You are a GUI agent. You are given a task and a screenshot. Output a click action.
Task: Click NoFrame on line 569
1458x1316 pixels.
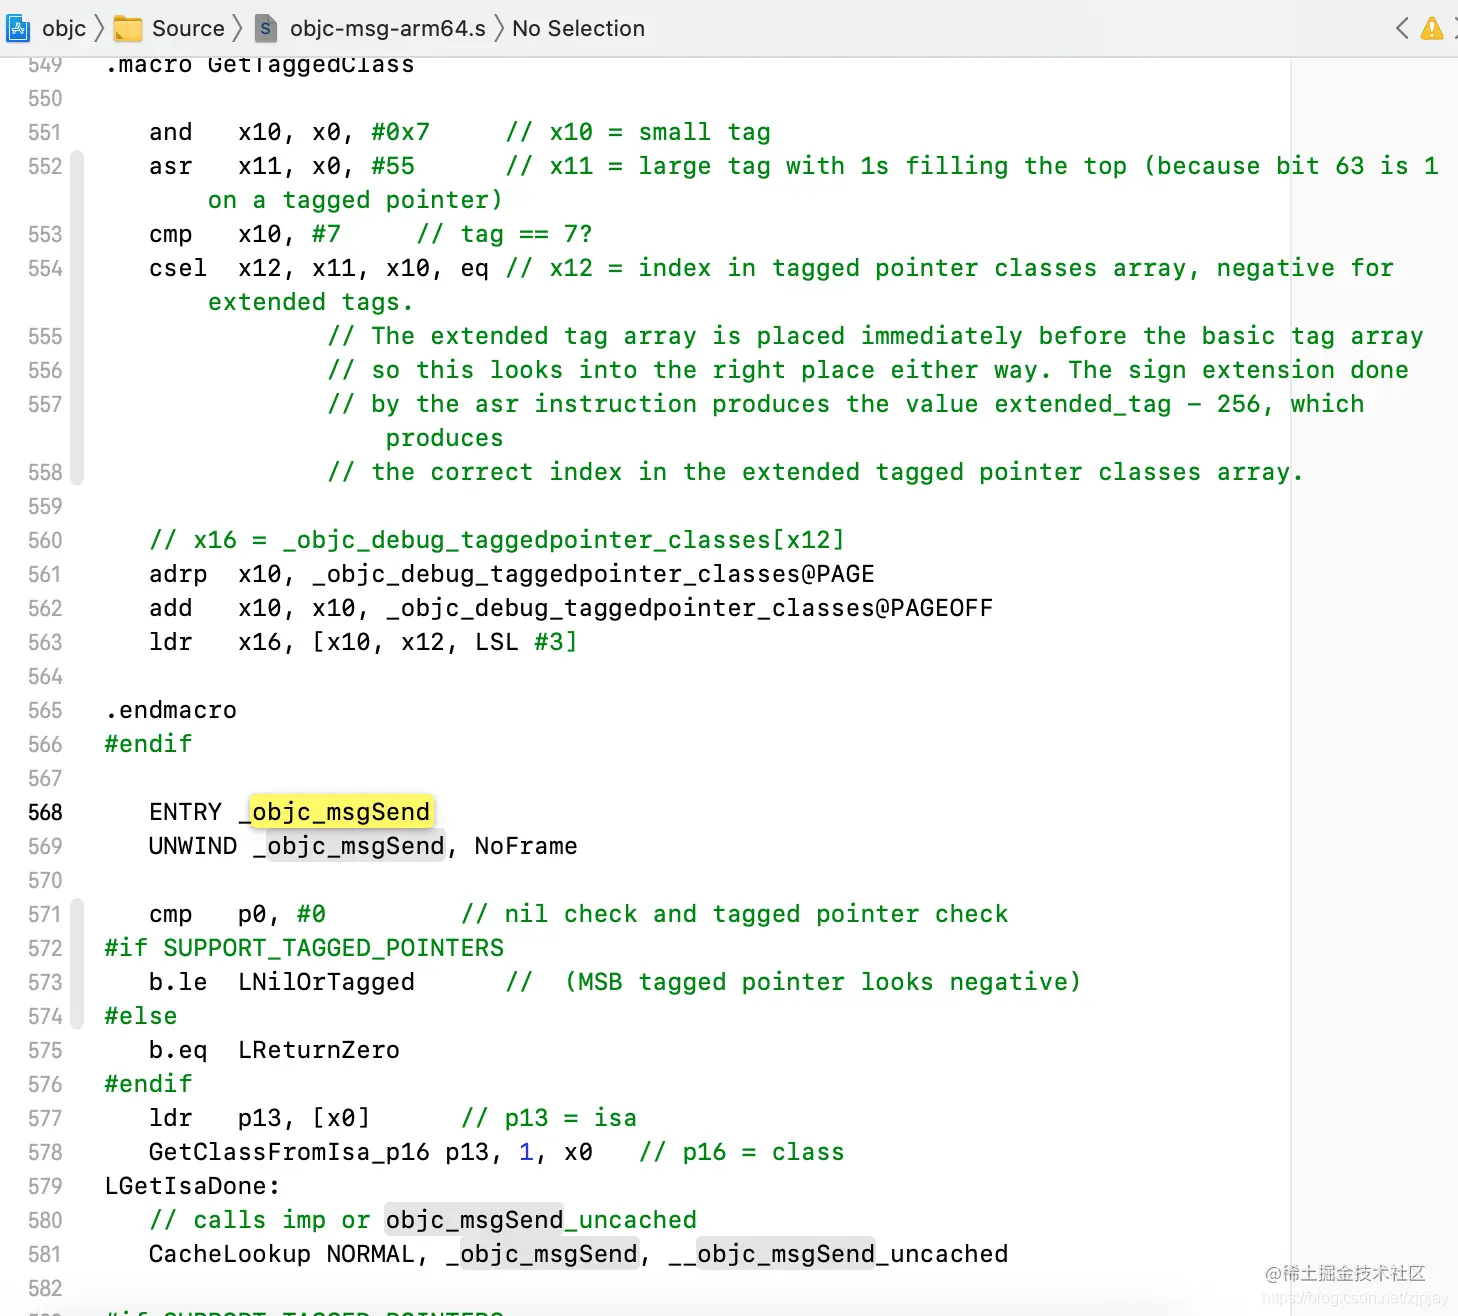526,846
